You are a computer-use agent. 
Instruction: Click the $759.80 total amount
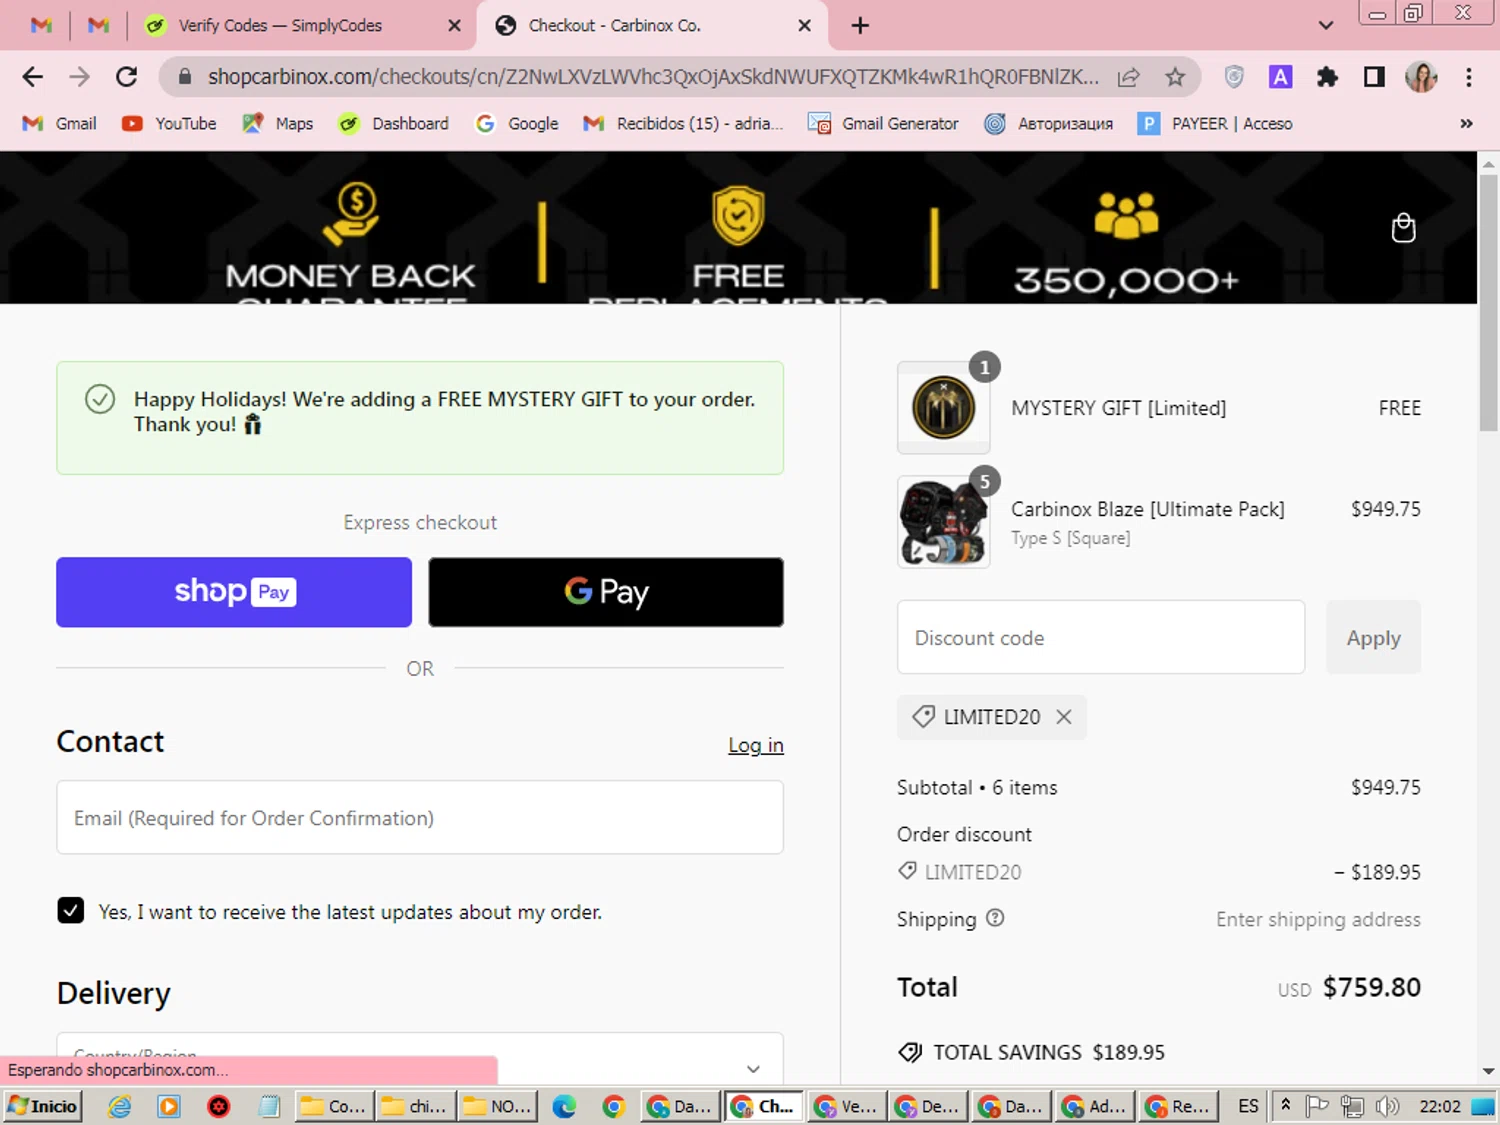[x=1371, y=987]
